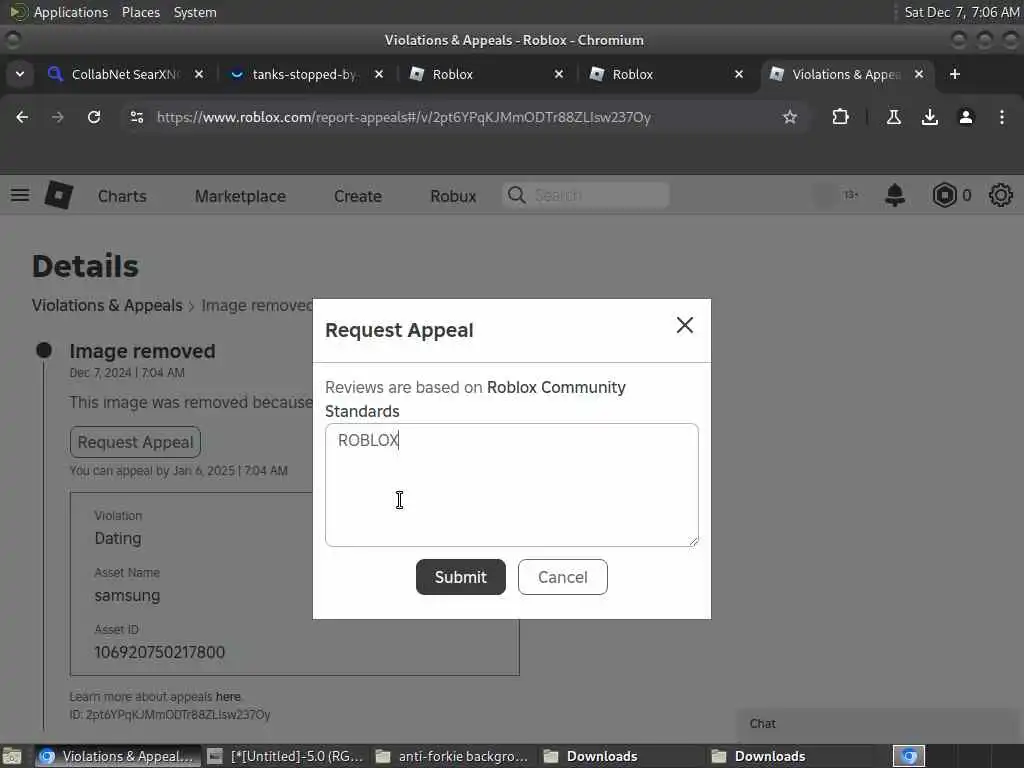Click the Dating violation value

point(118,538)
